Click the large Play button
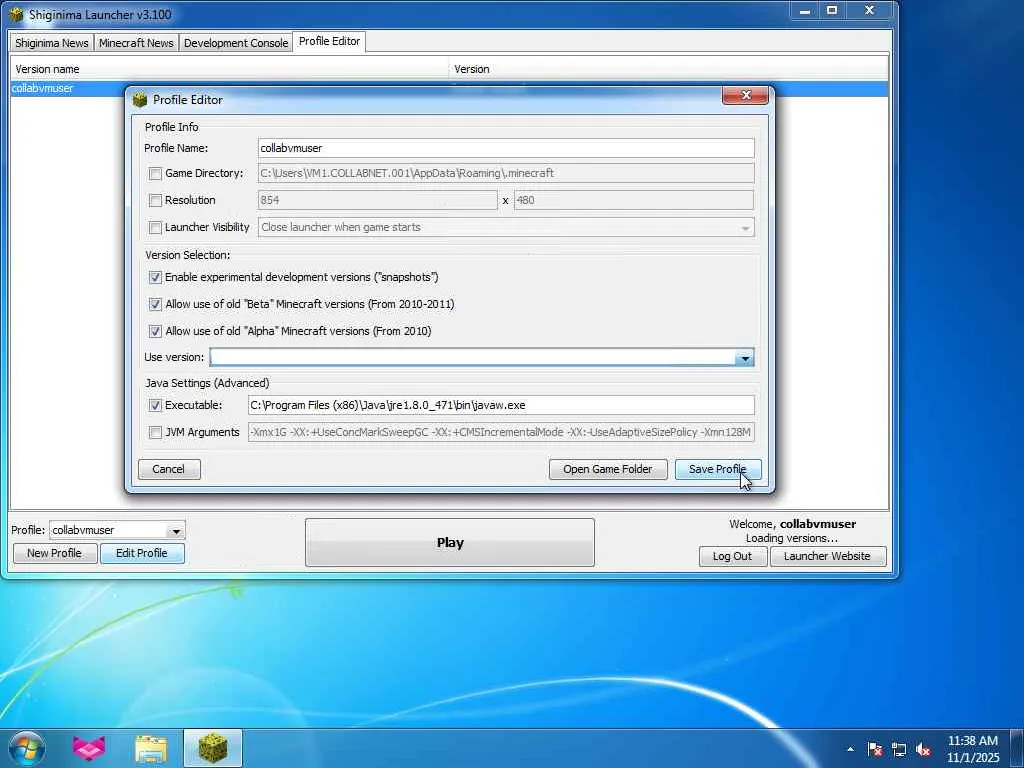 click(450, 543)
